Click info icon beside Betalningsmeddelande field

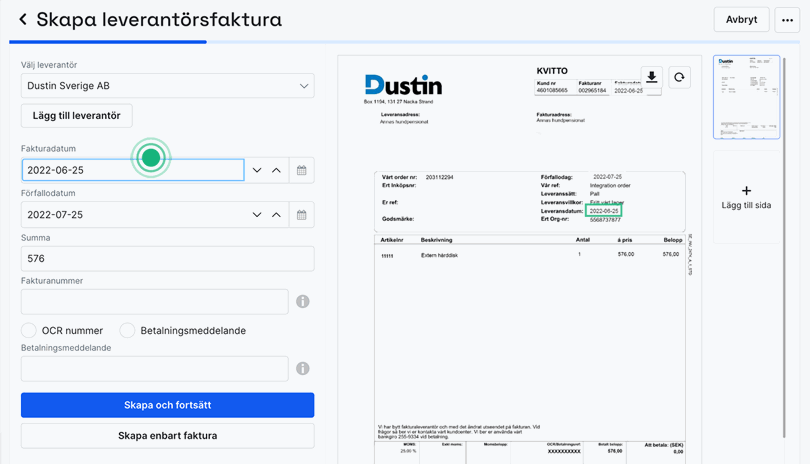302,369
